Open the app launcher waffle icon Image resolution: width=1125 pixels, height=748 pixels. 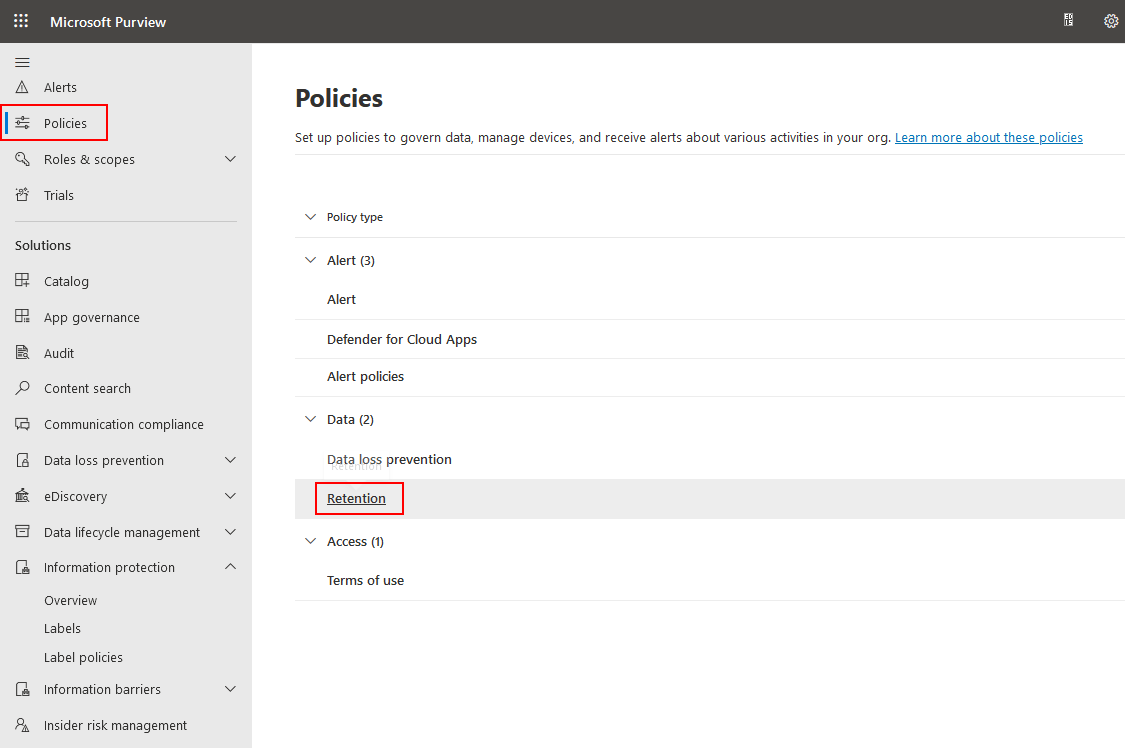pyautogui.click(x=21, y=21)
